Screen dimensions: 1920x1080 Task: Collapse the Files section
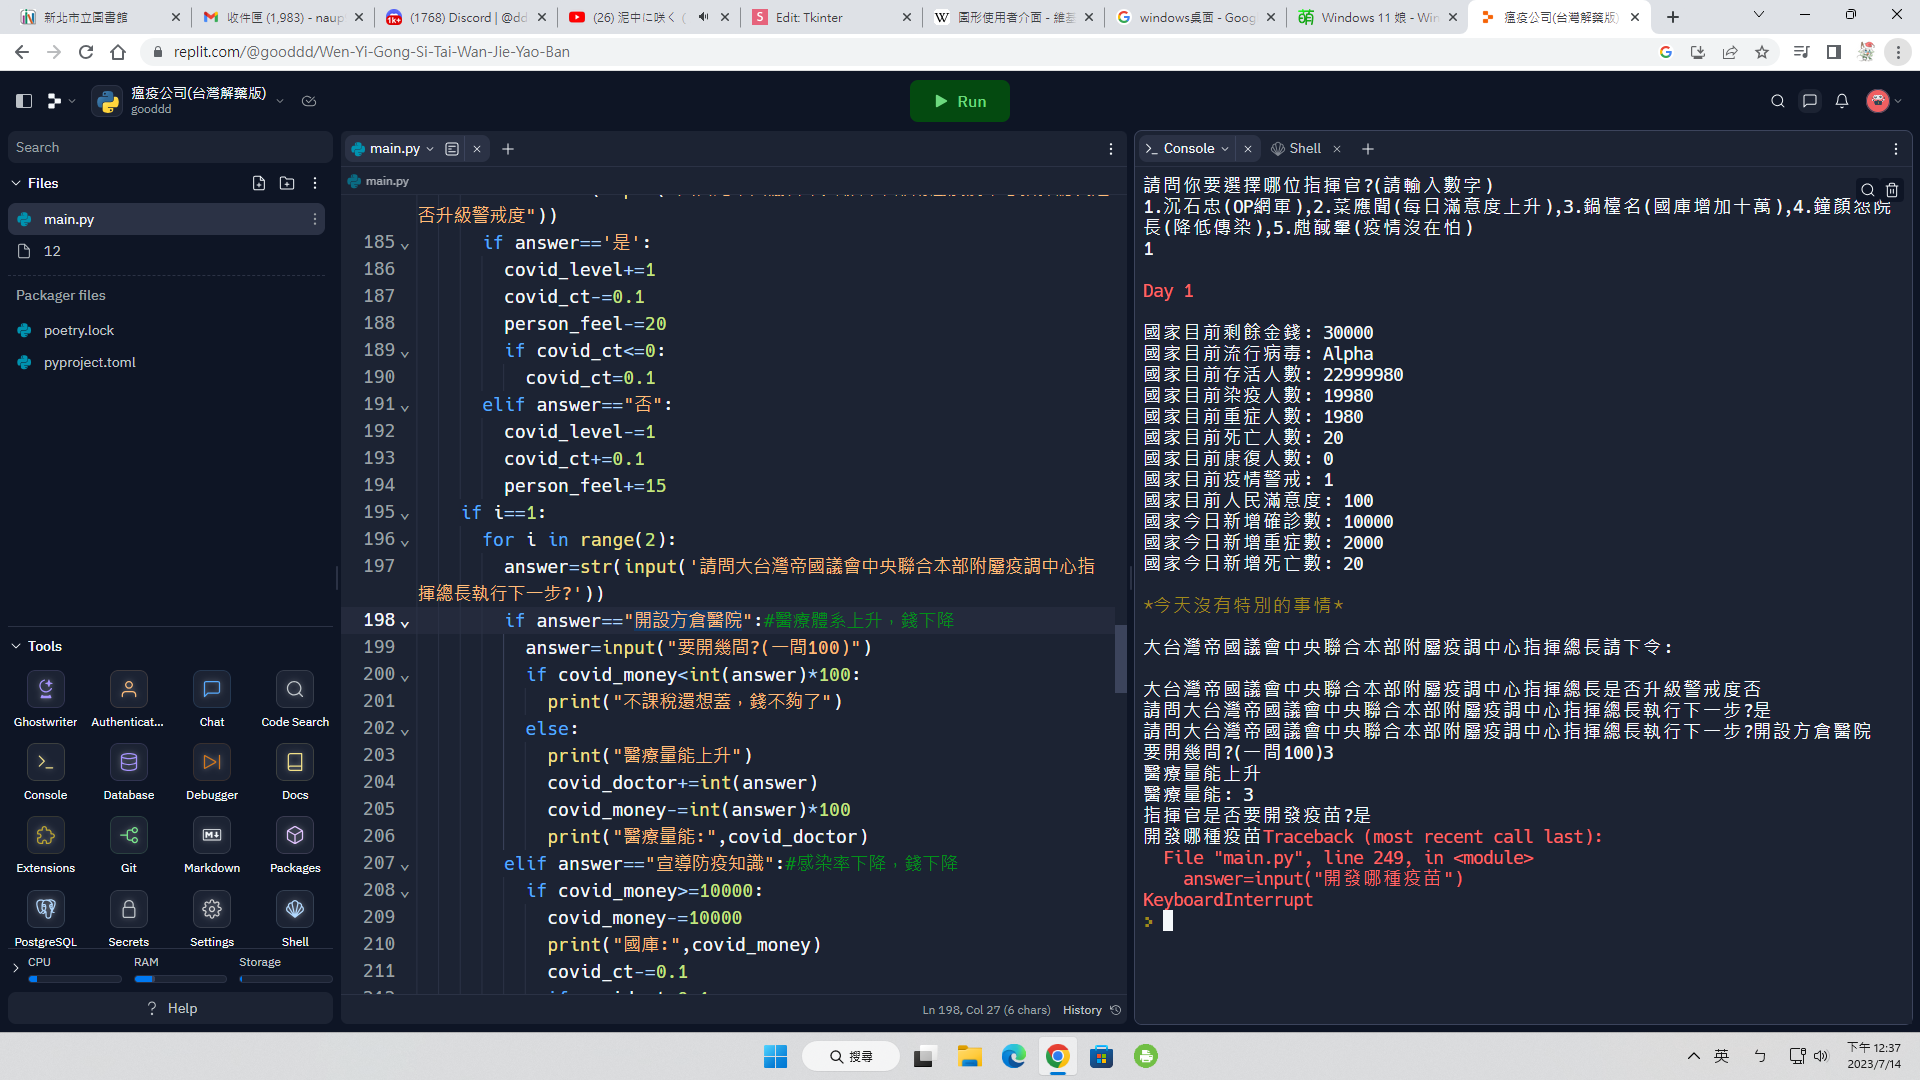tap(16, 183)
